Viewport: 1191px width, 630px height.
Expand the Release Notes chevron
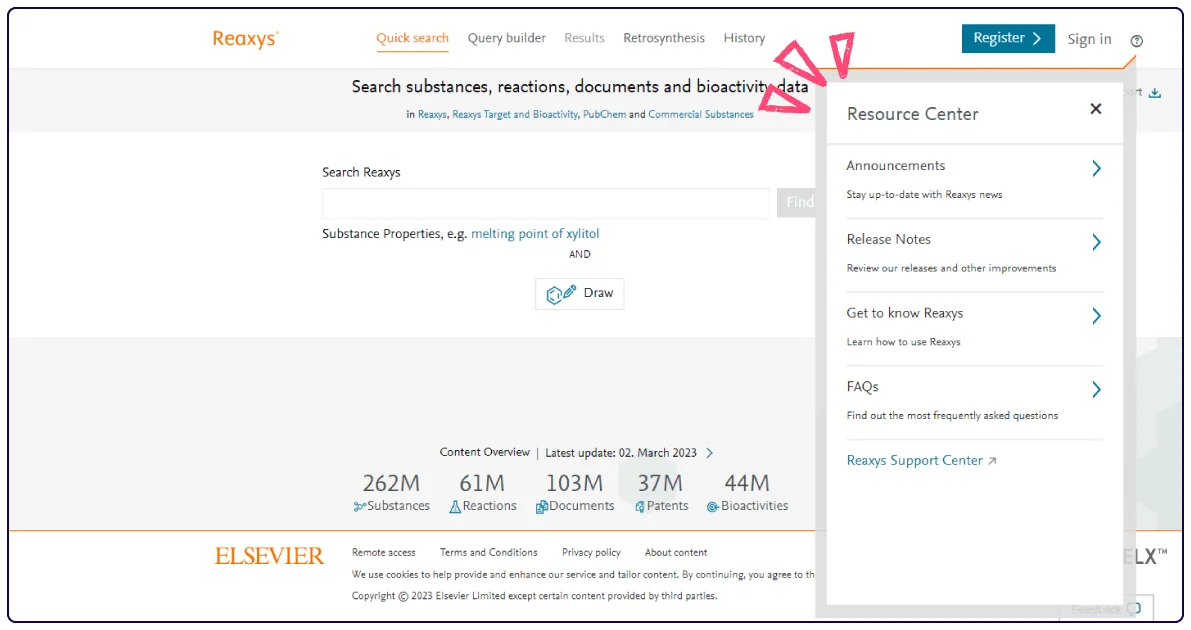click(x=1096, y=242)
